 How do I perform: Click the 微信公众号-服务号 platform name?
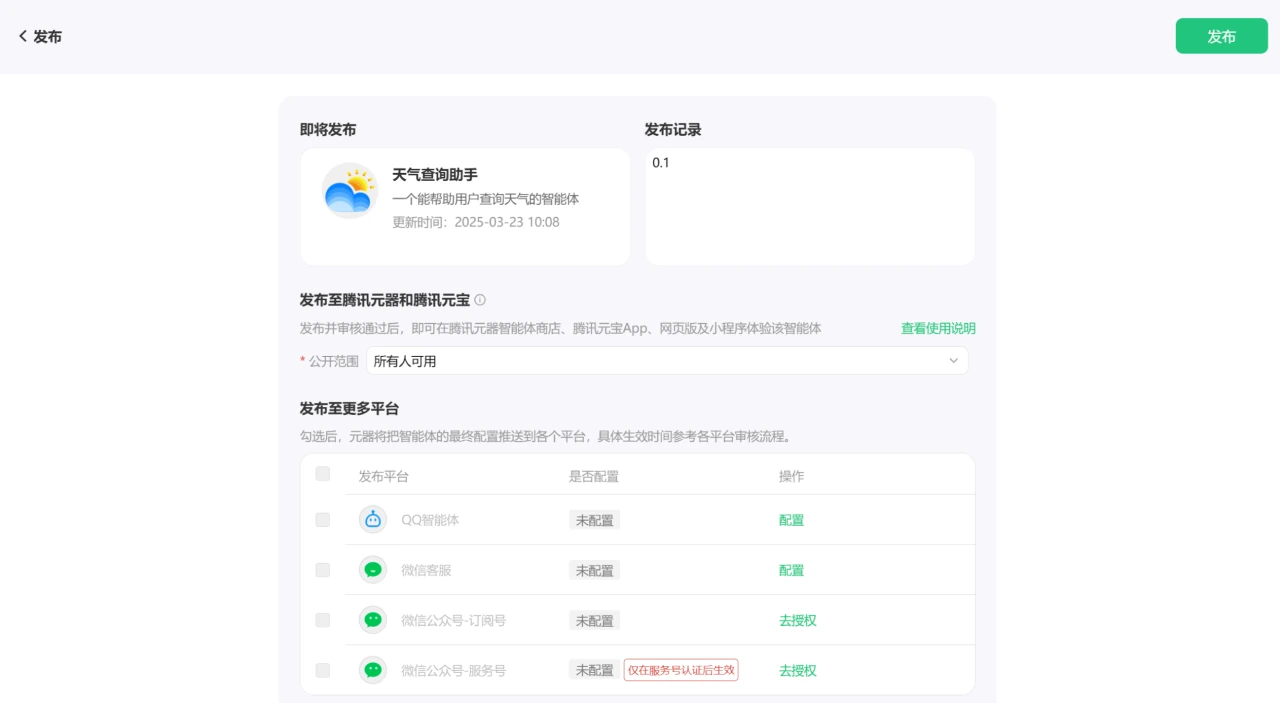(x=453, y=670)
